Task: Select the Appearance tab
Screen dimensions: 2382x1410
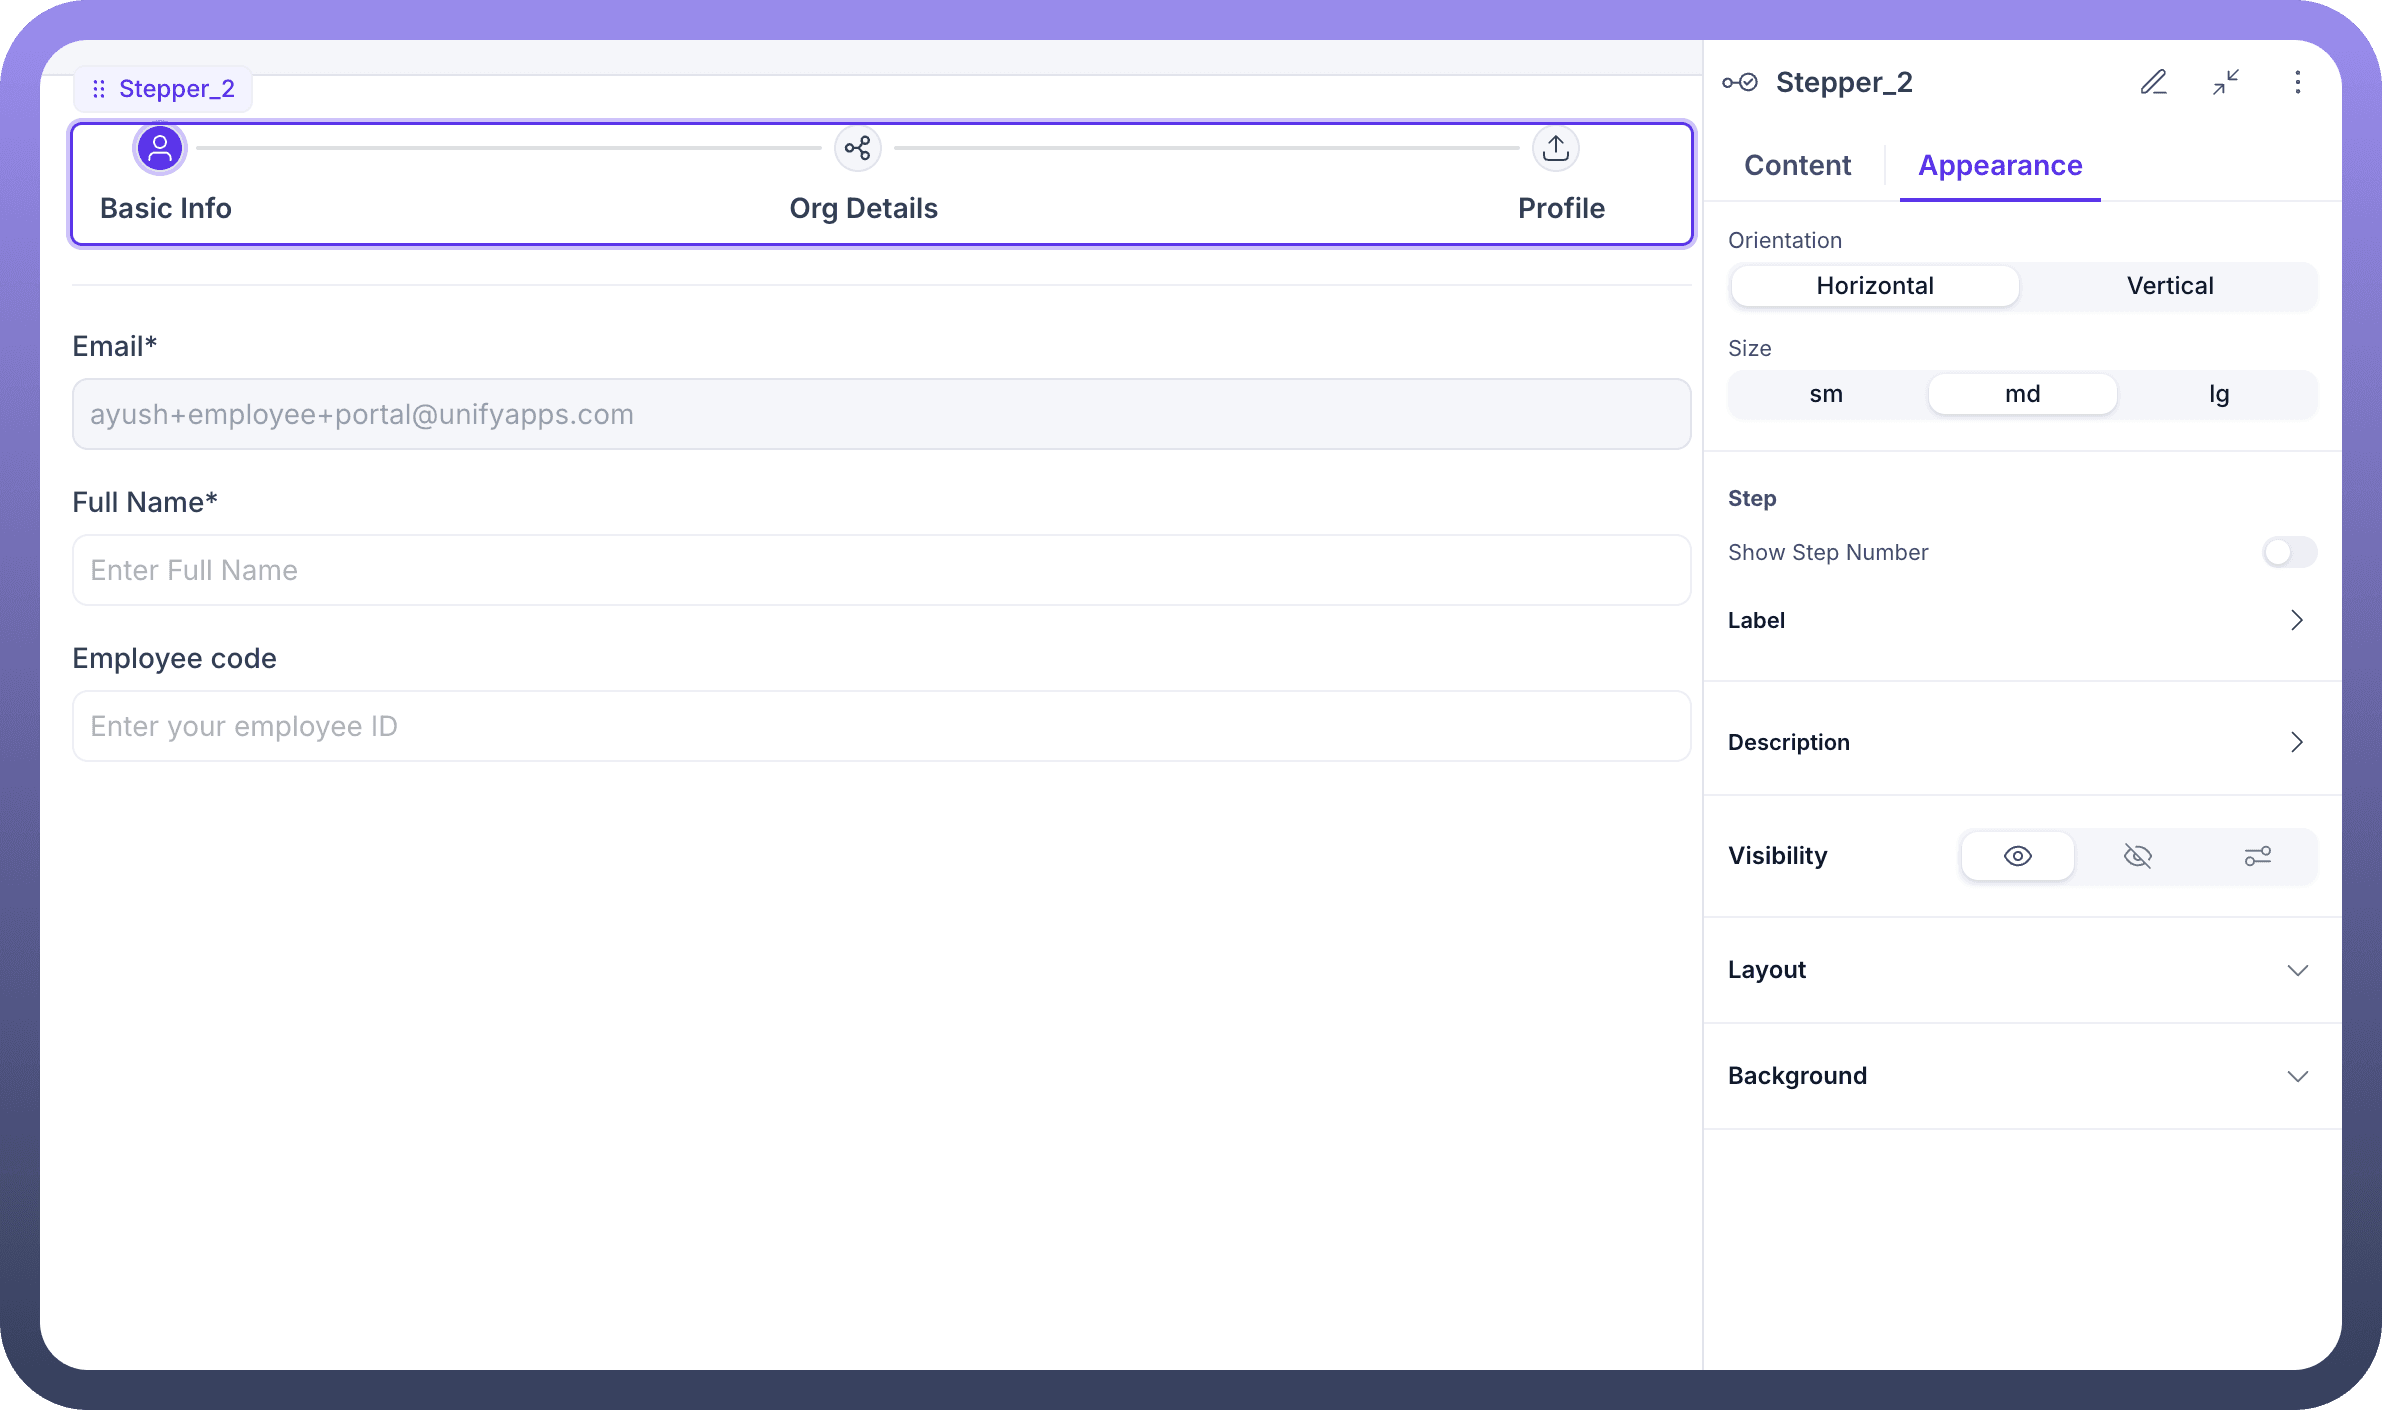Action: tap(2000, 165)
